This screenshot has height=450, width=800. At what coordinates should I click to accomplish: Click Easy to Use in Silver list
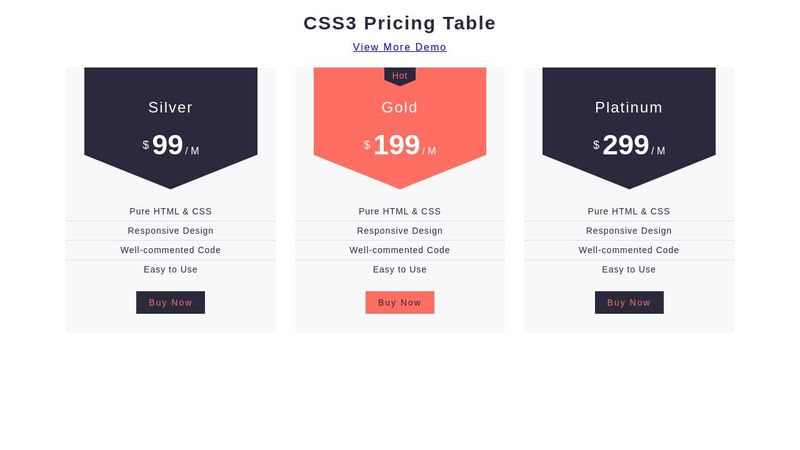coord(170,269)
